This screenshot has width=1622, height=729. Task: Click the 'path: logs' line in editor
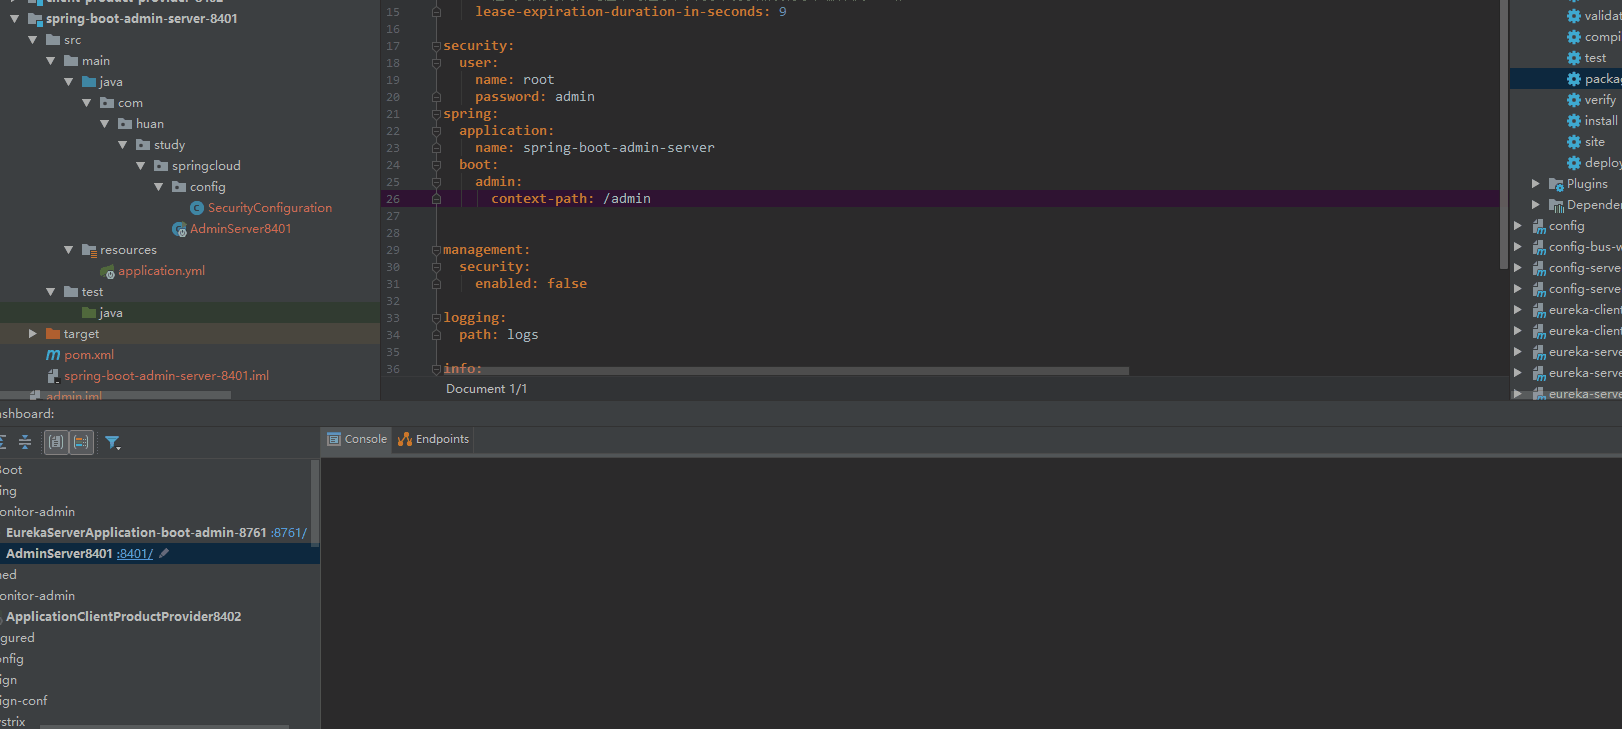(x=499, y=335)
